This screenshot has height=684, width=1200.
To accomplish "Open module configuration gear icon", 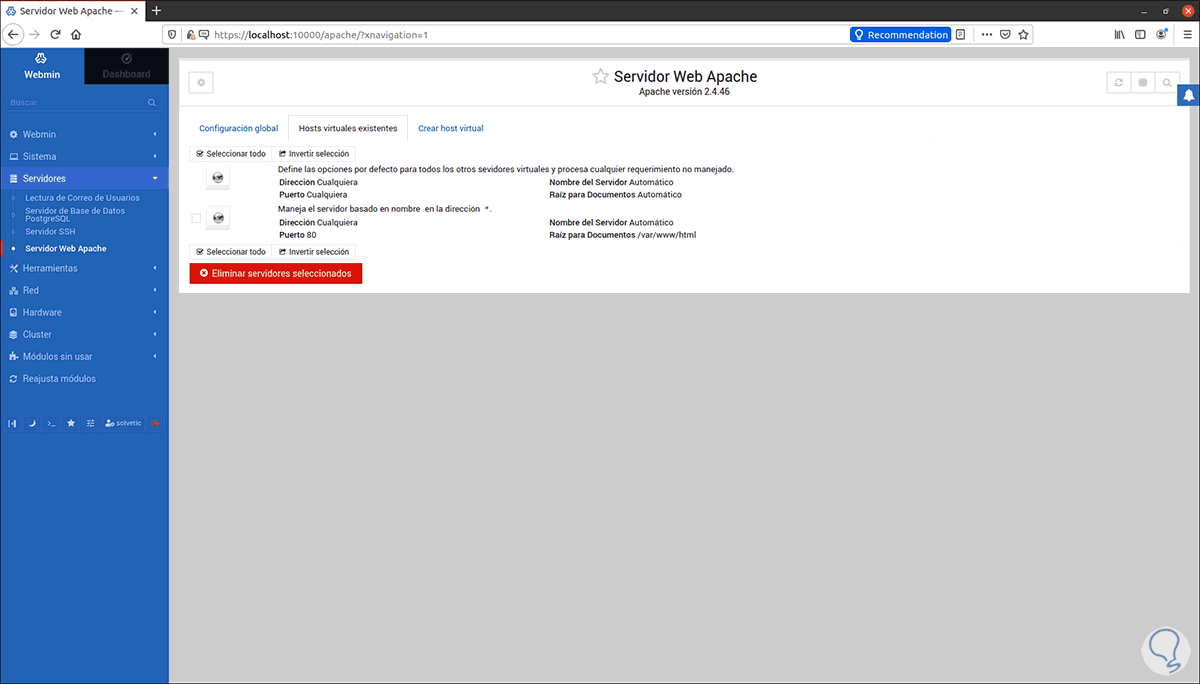I will 201,83.
